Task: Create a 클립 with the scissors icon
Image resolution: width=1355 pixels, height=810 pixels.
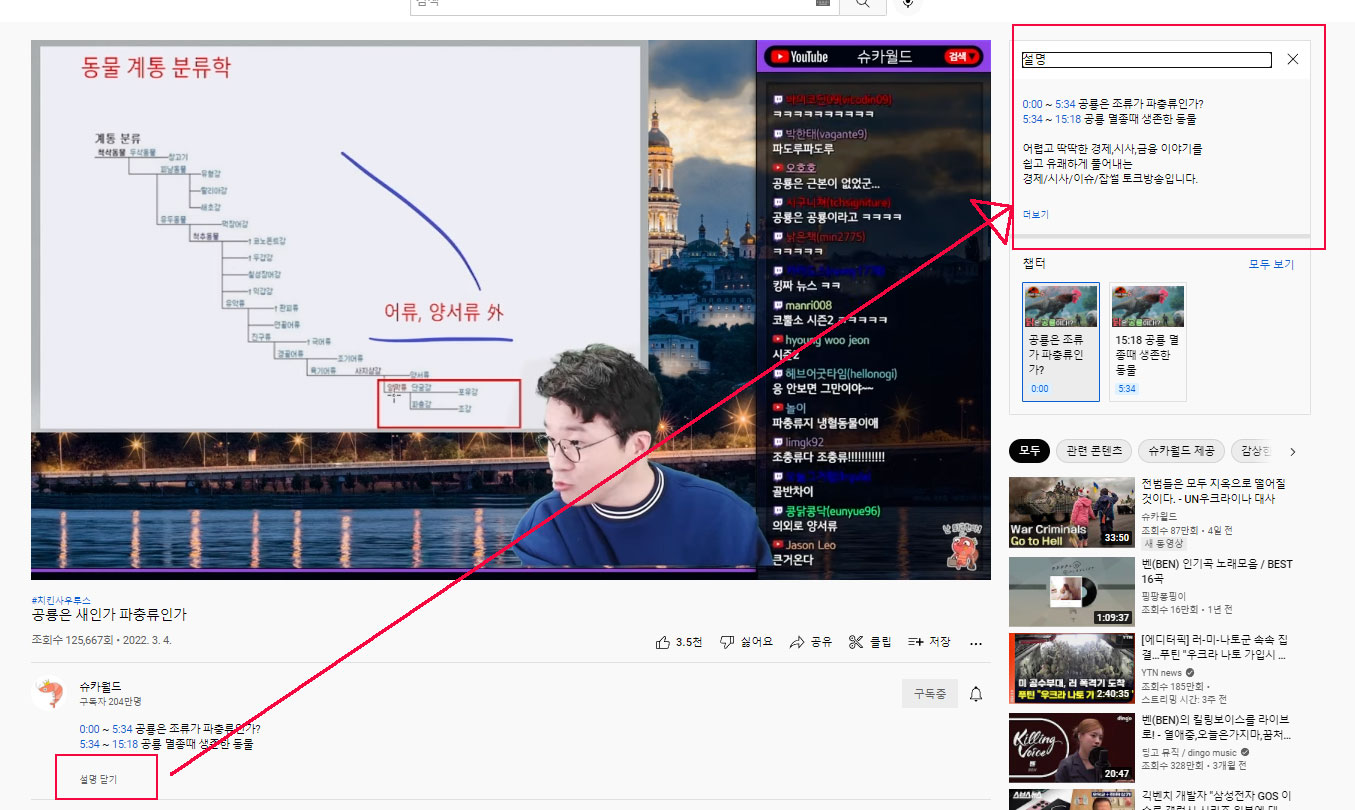Action: pos(869,642)
